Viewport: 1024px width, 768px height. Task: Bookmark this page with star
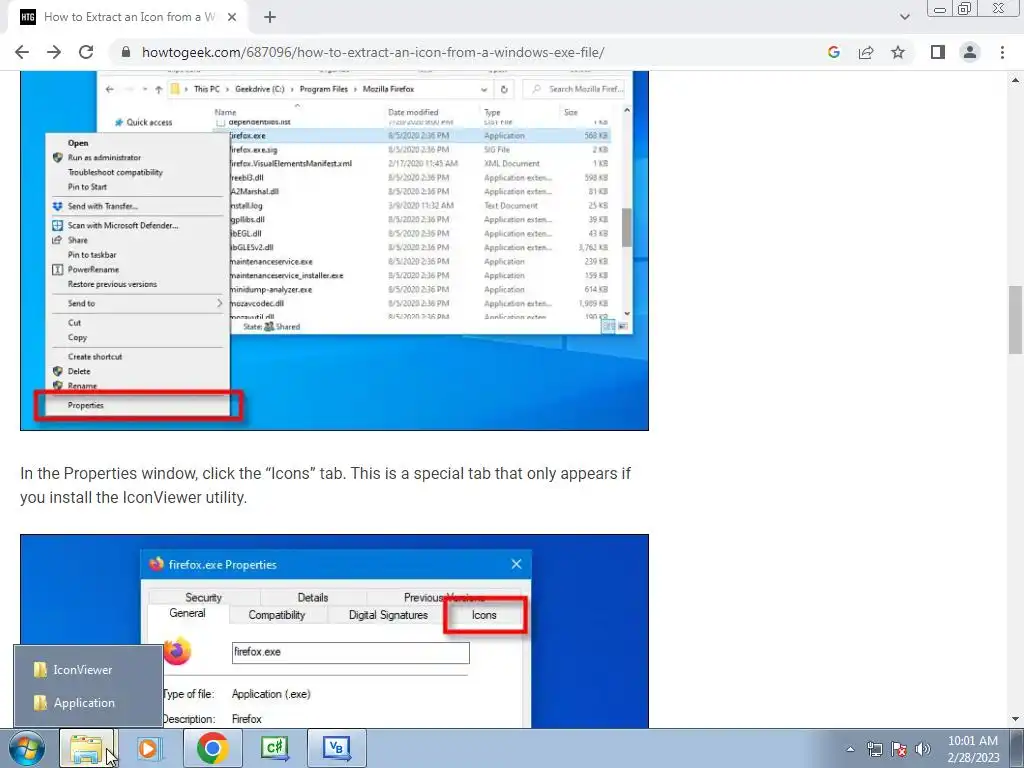(898, 52)
